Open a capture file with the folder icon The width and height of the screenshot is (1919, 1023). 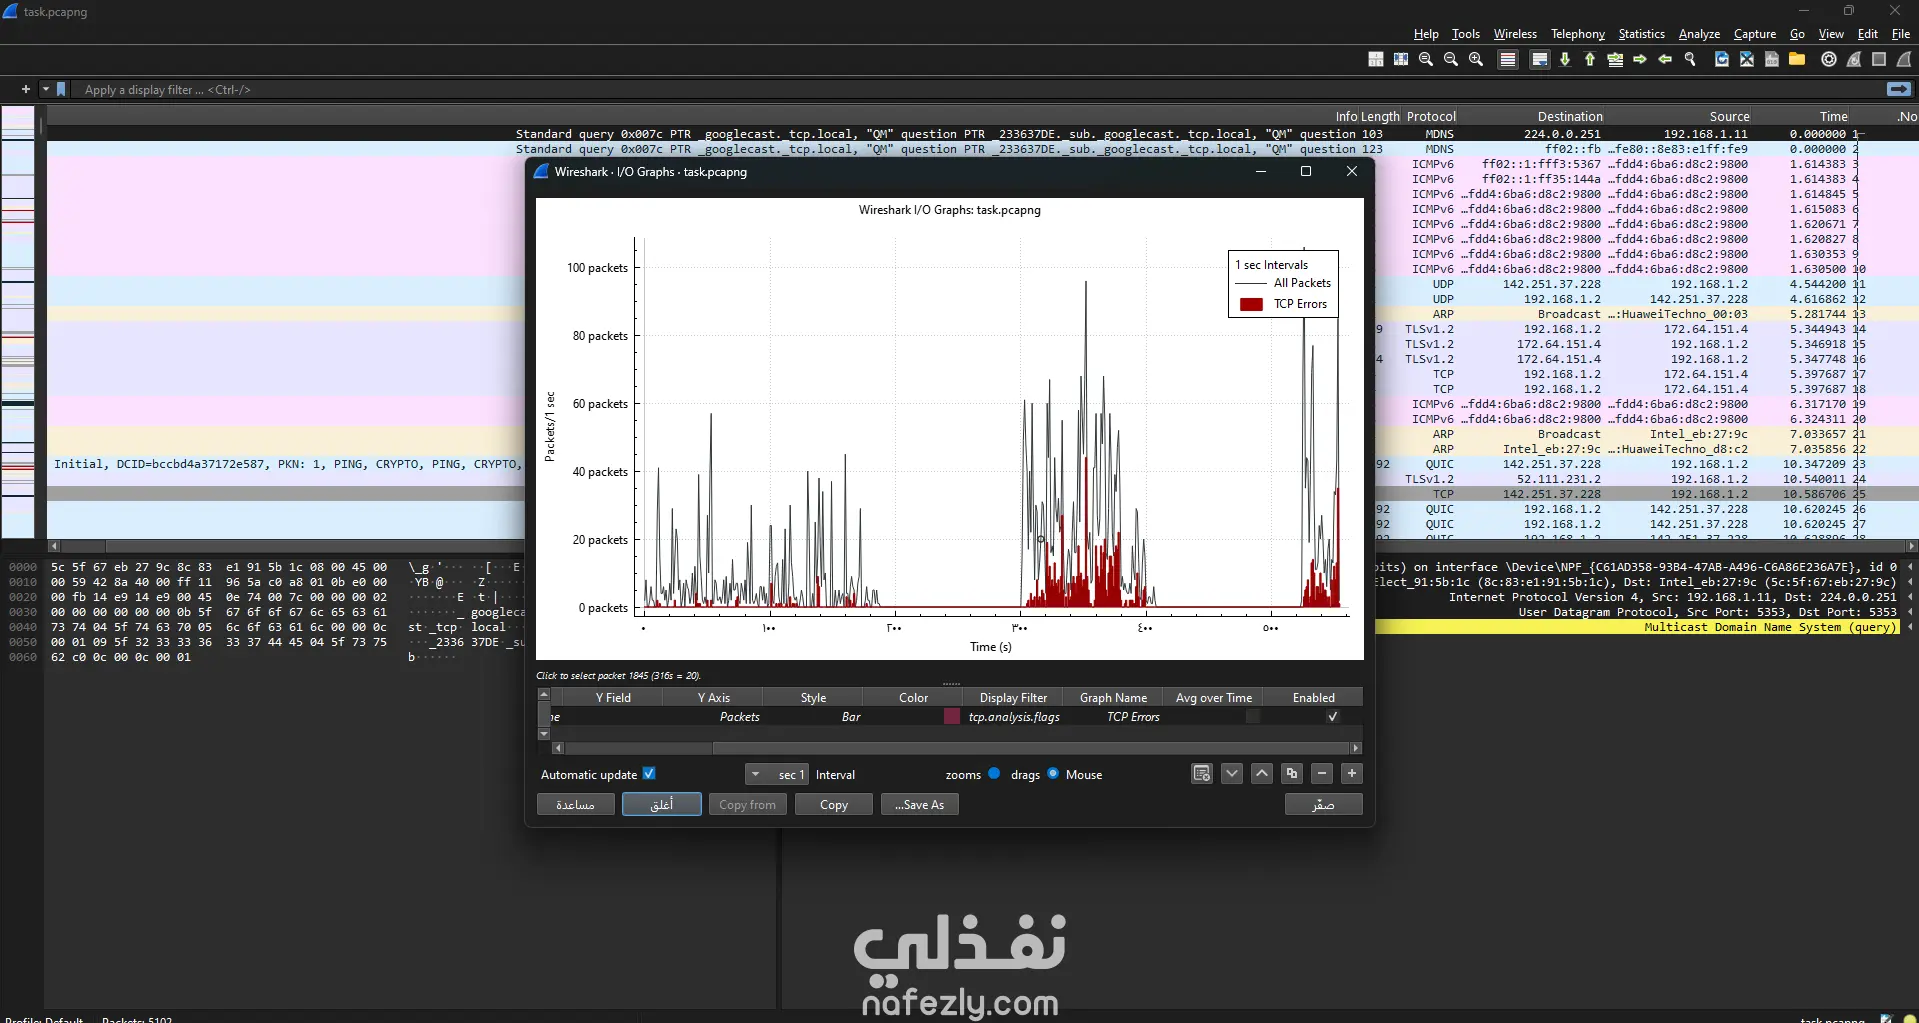point(1797,60)
